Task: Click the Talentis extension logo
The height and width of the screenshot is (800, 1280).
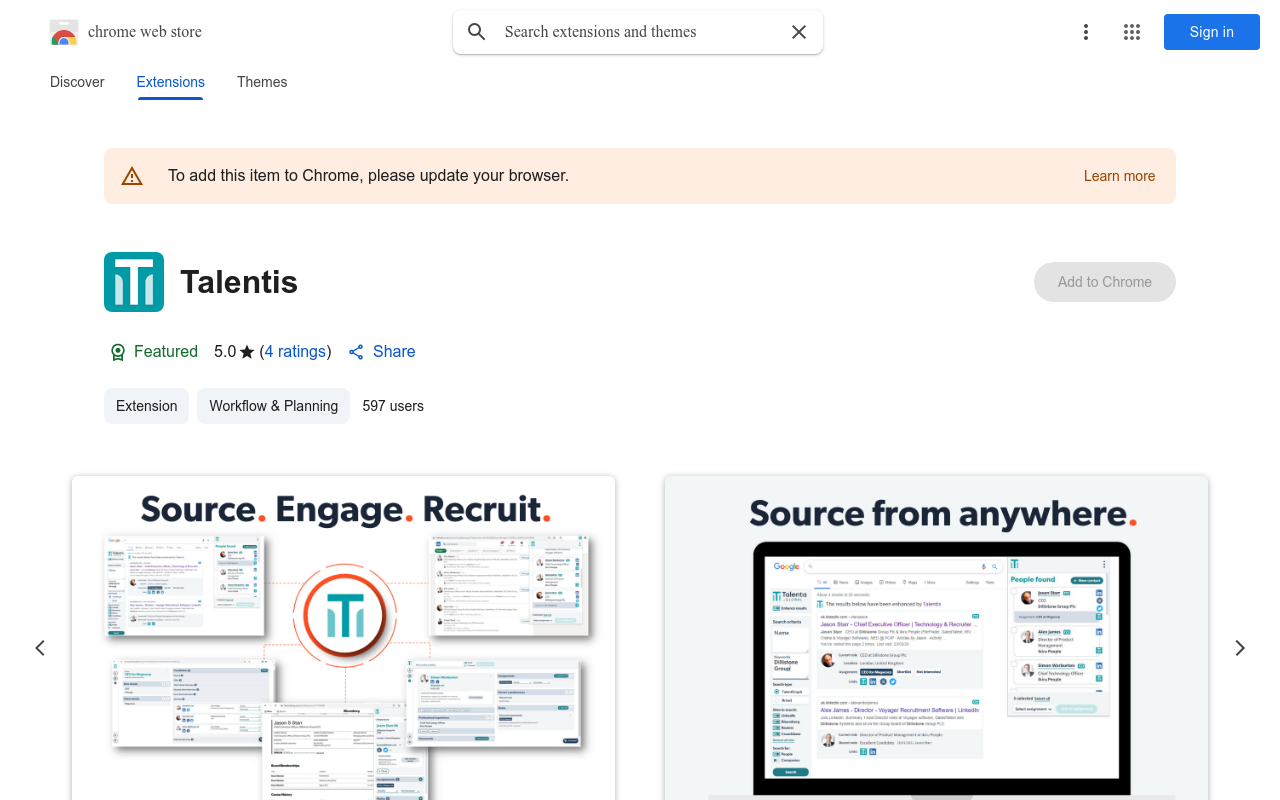Action: pyautogui.click(x=134, y=282)
